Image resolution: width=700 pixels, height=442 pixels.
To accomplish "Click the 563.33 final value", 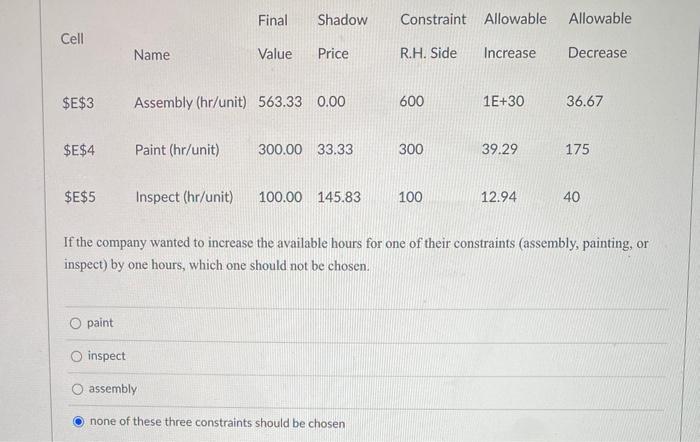I will pos(280,102).
